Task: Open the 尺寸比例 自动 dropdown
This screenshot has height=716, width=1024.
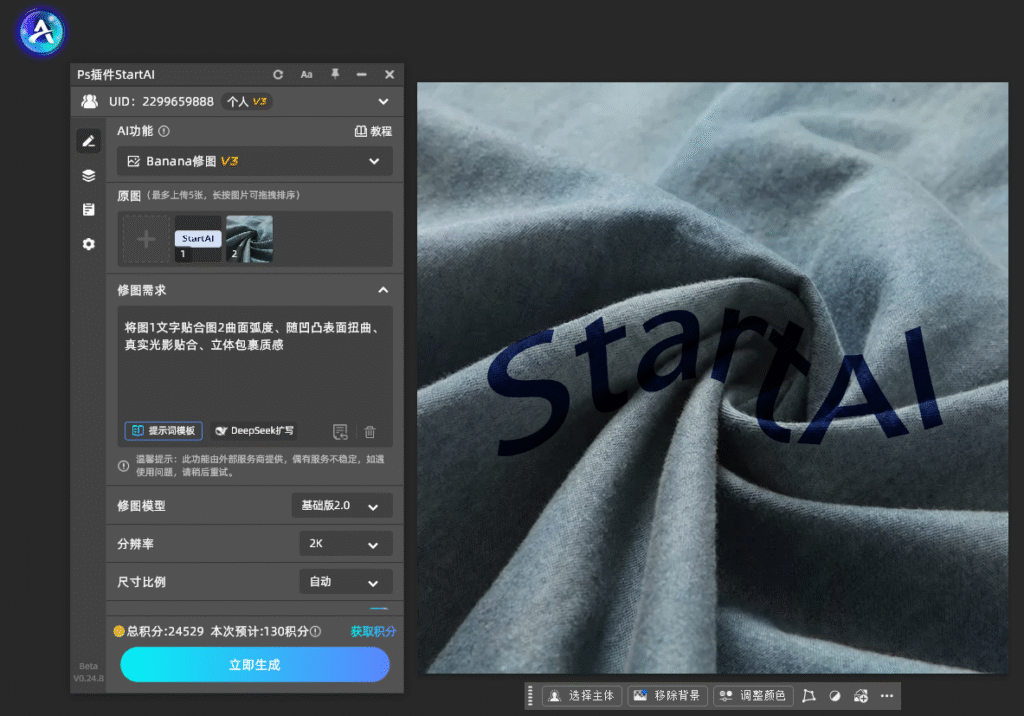Action: [x=345, y=581]
